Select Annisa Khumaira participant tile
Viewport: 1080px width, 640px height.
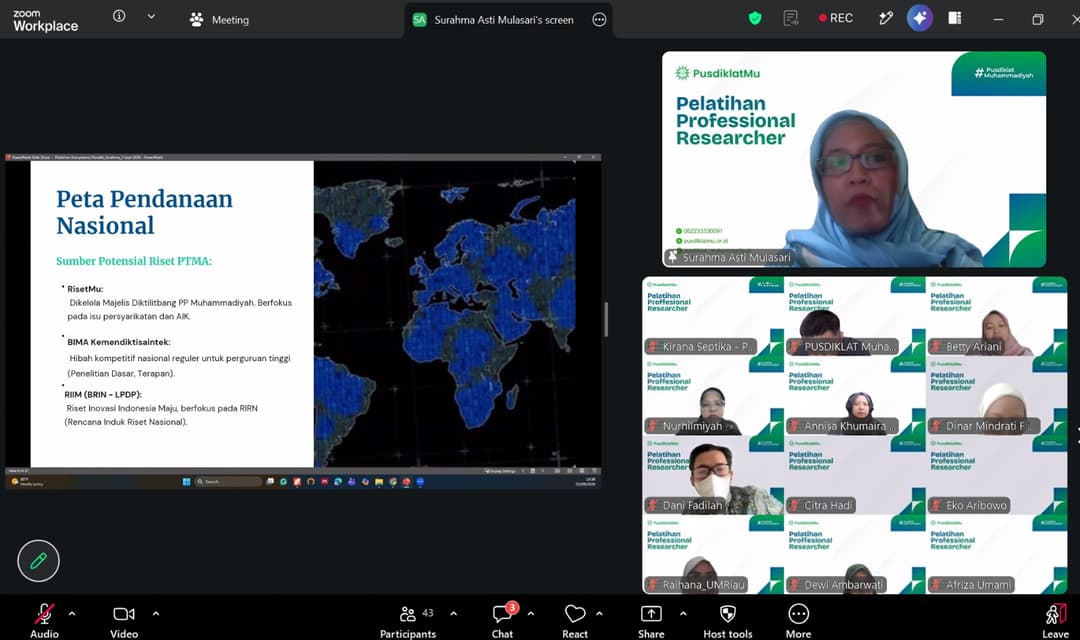coord(855,396)
